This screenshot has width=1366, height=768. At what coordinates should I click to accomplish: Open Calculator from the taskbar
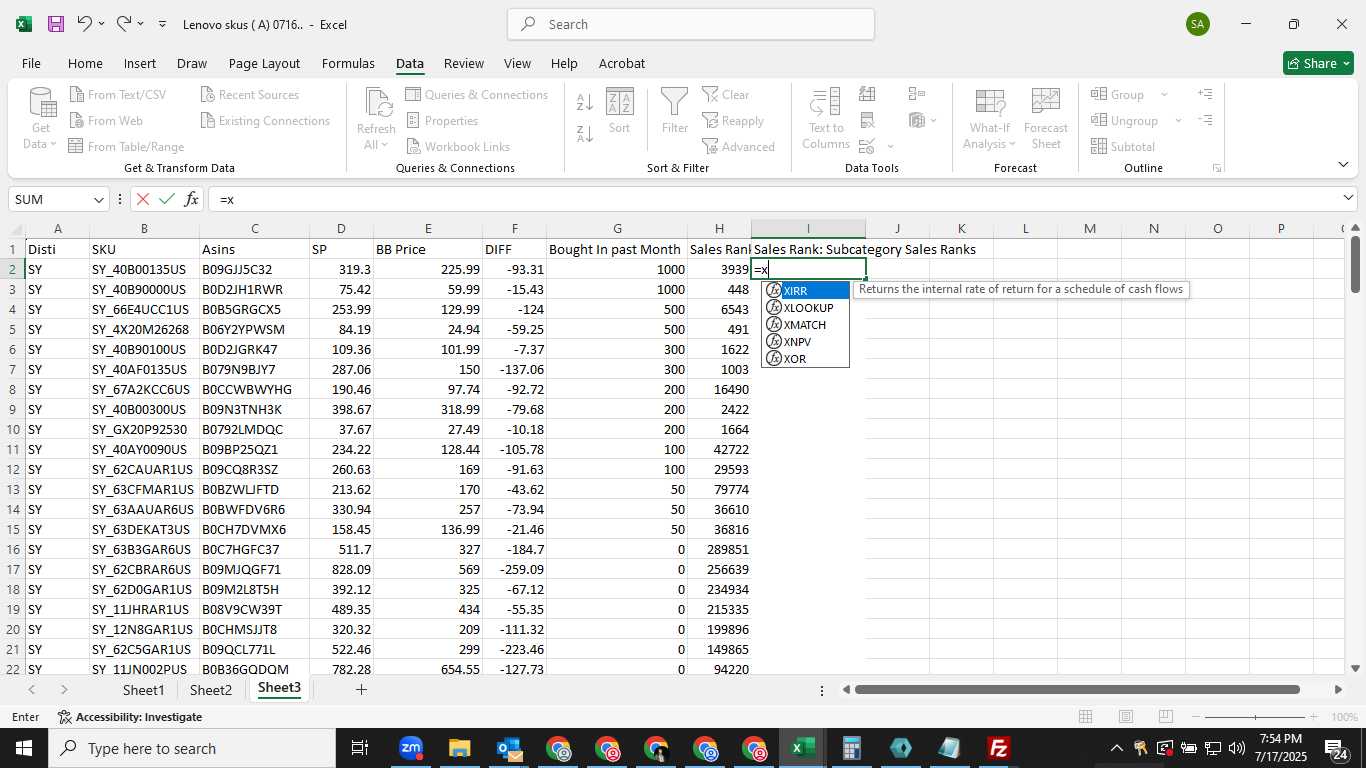851,748
